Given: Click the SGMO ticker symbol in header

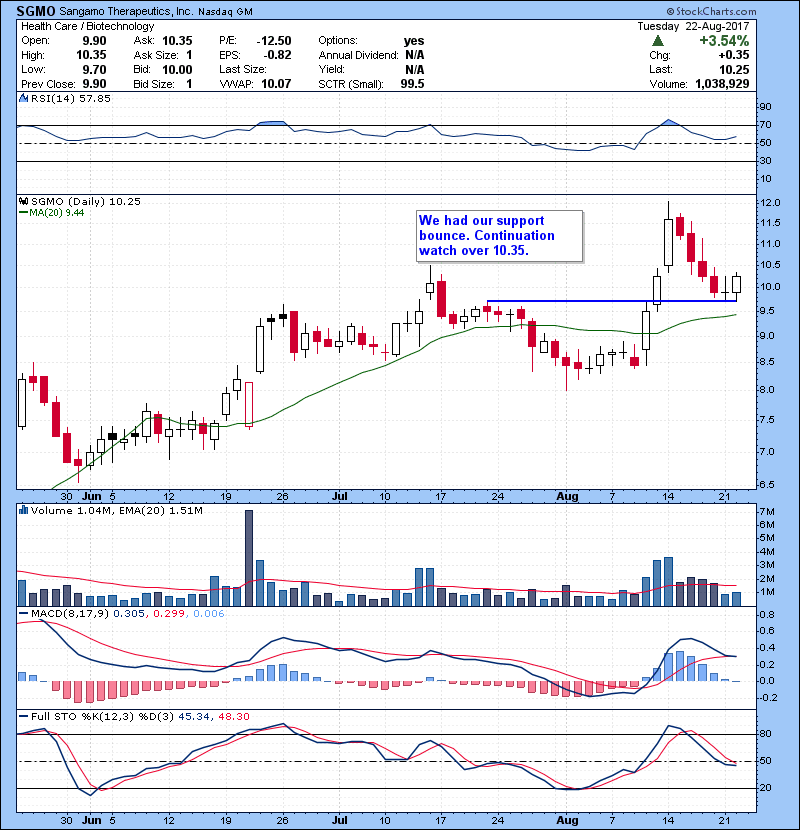Looking at the screenshot, I should coord(35,11).
